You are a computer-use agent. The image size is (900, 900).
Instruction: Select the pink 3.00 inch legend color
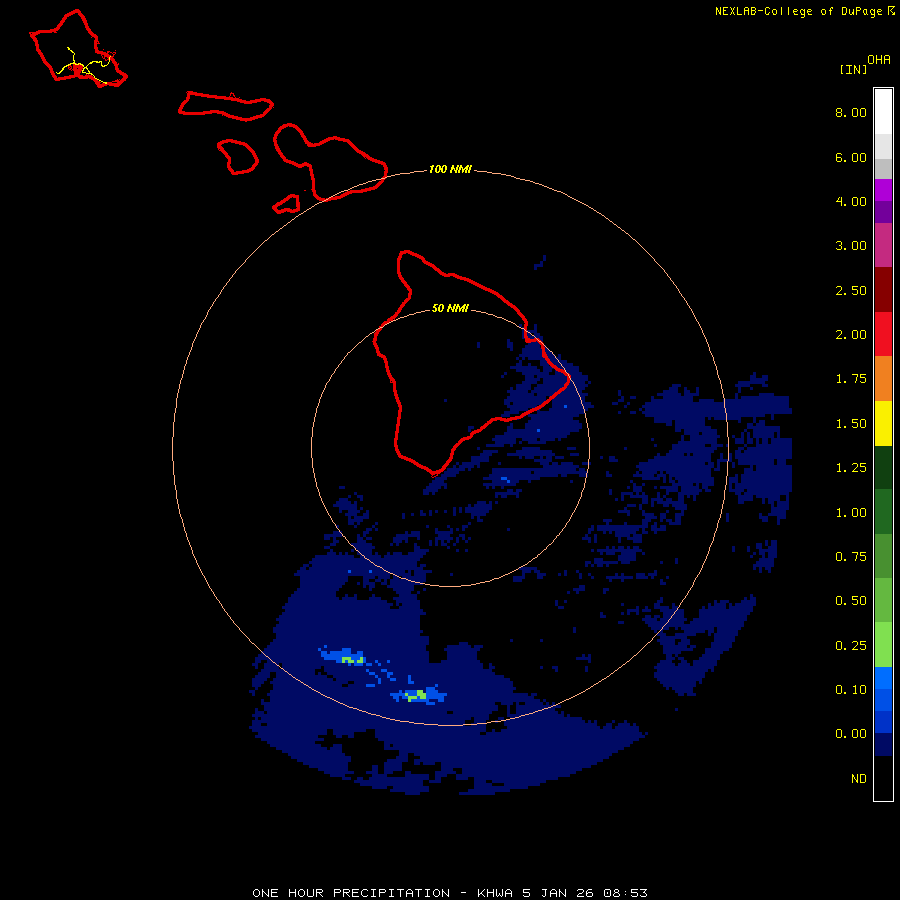883,245
